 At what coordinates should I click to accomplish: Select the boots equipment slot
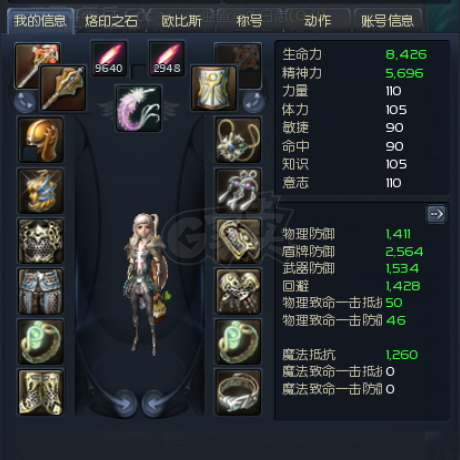click(41, 392)
